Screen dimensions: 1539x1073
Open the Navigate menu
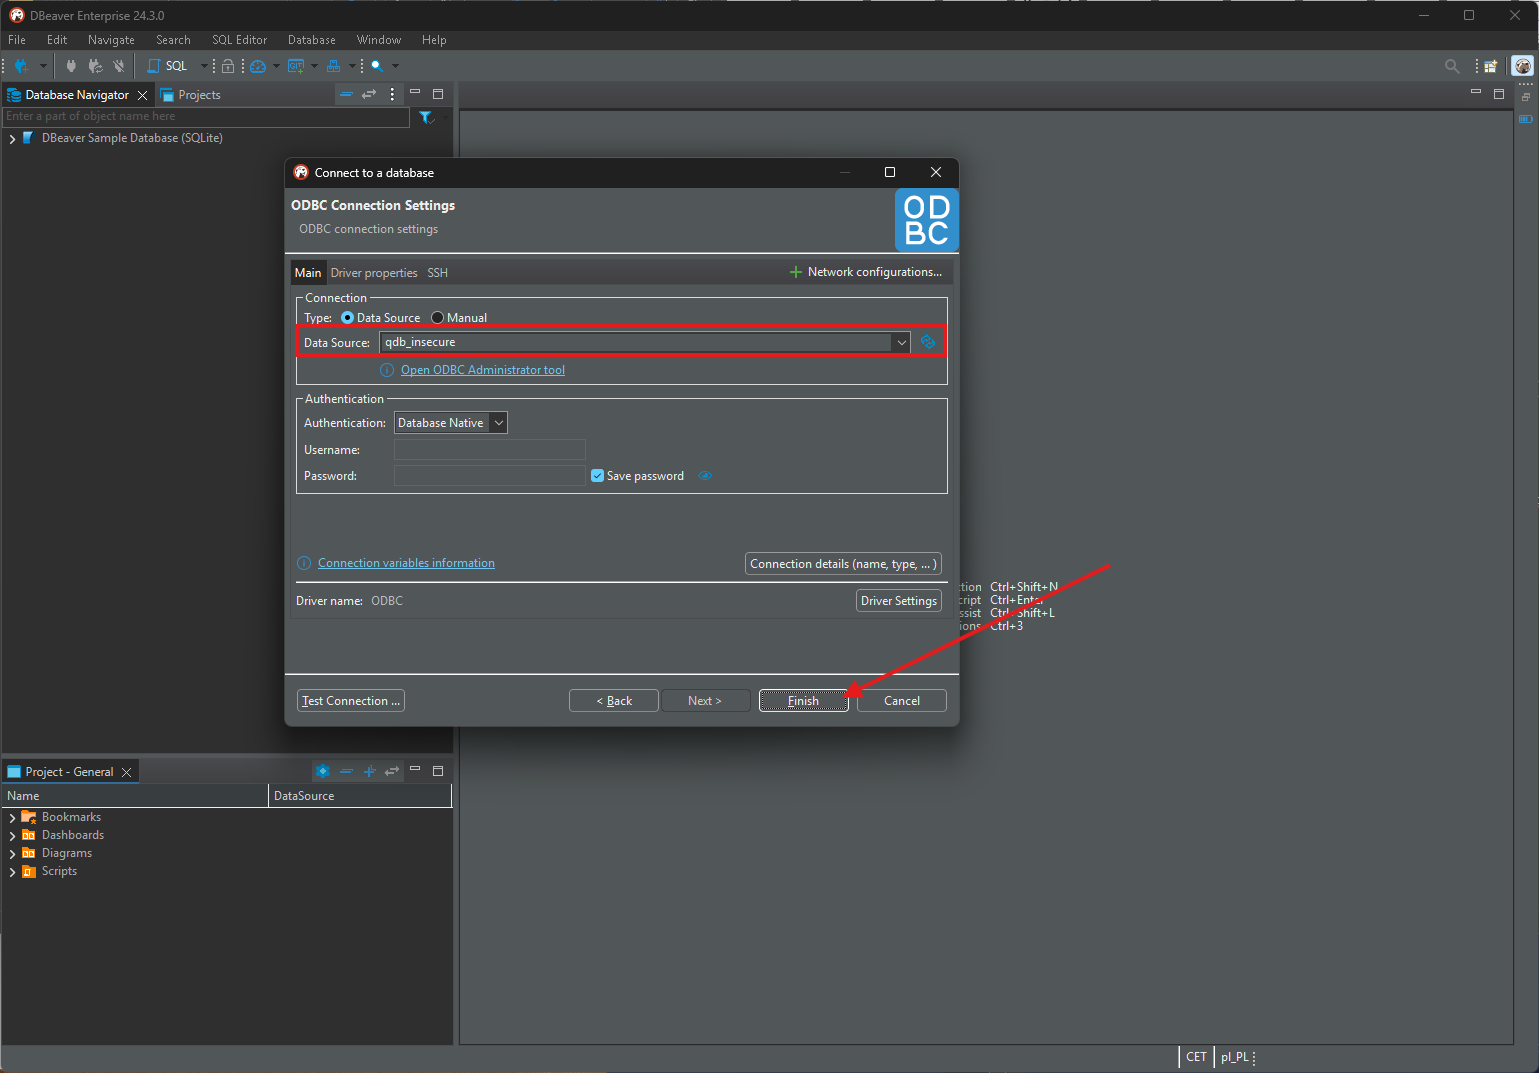coord(111,40)
